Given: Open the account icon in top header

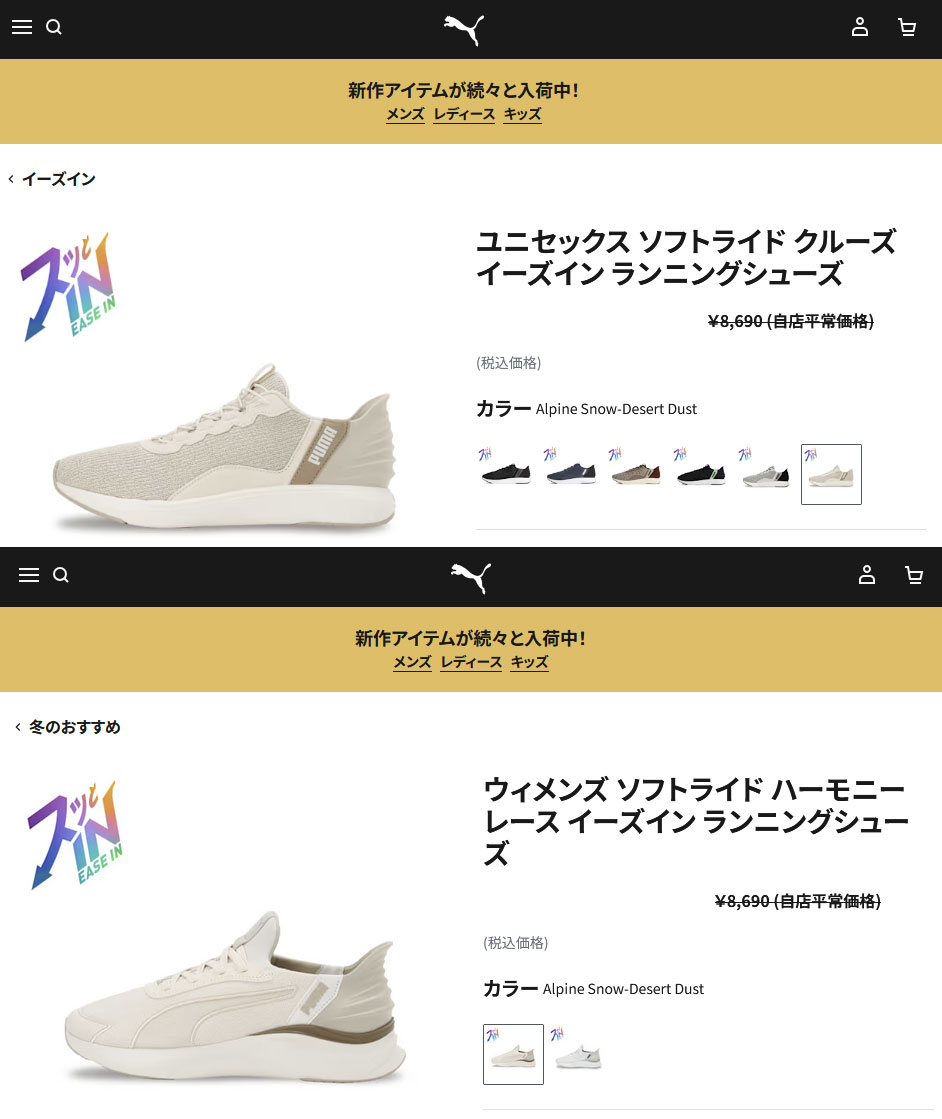Looking at the screenshot, I should point(860,27).
